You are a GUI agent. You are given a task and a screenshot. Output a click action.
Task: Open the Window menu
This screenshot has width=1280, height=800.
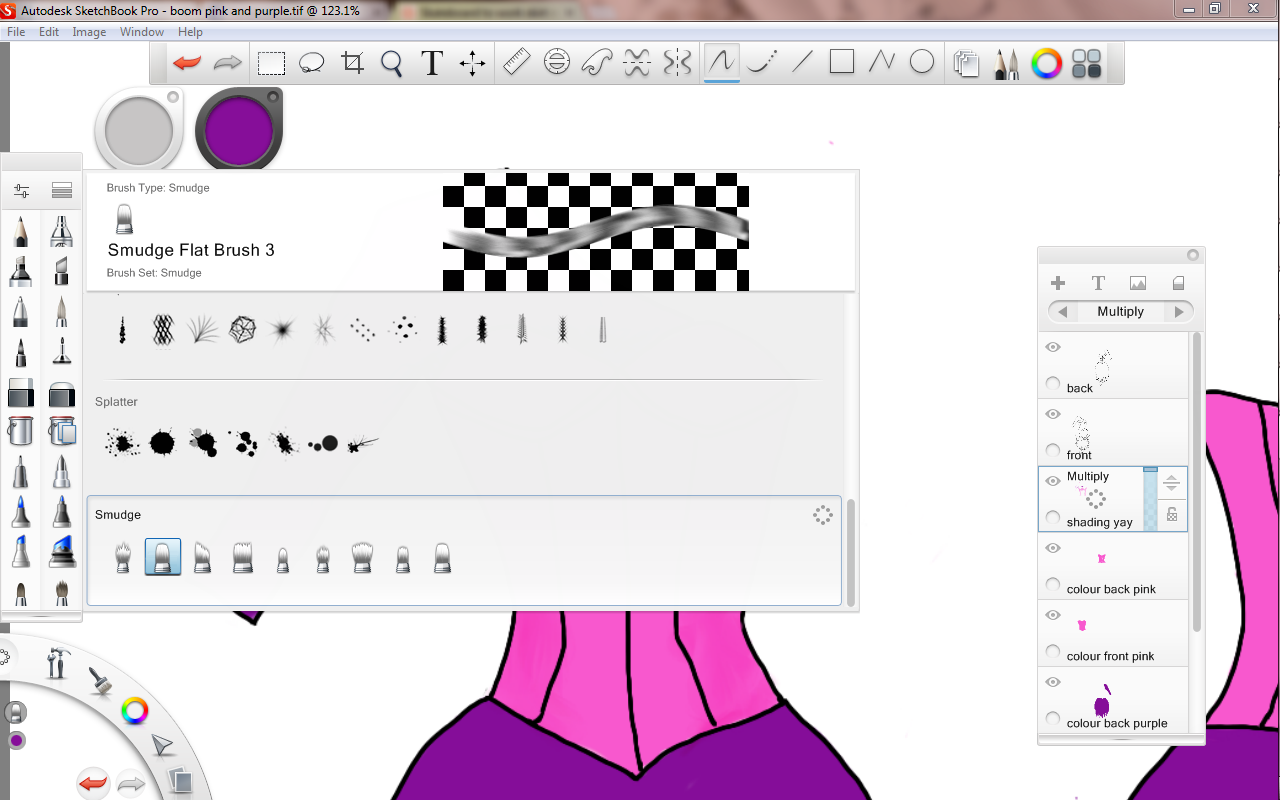(142, 32)
